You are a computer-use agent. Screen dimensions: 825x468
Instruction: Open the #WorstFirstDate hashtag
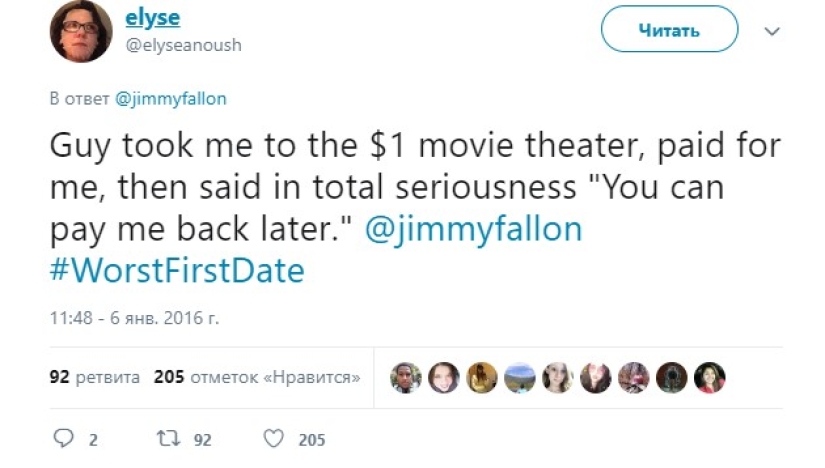(175, 270)
